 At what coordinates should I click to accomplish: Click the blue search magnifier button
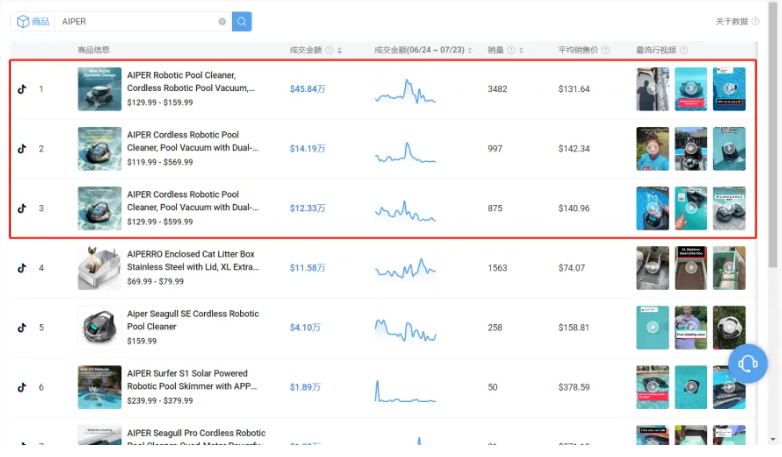click(242, 21)
